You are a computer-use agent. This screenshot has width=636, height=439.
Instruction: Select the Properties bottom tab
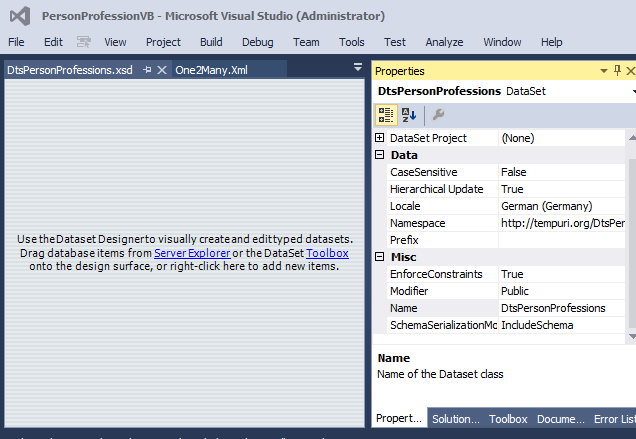tap(399, 418)
